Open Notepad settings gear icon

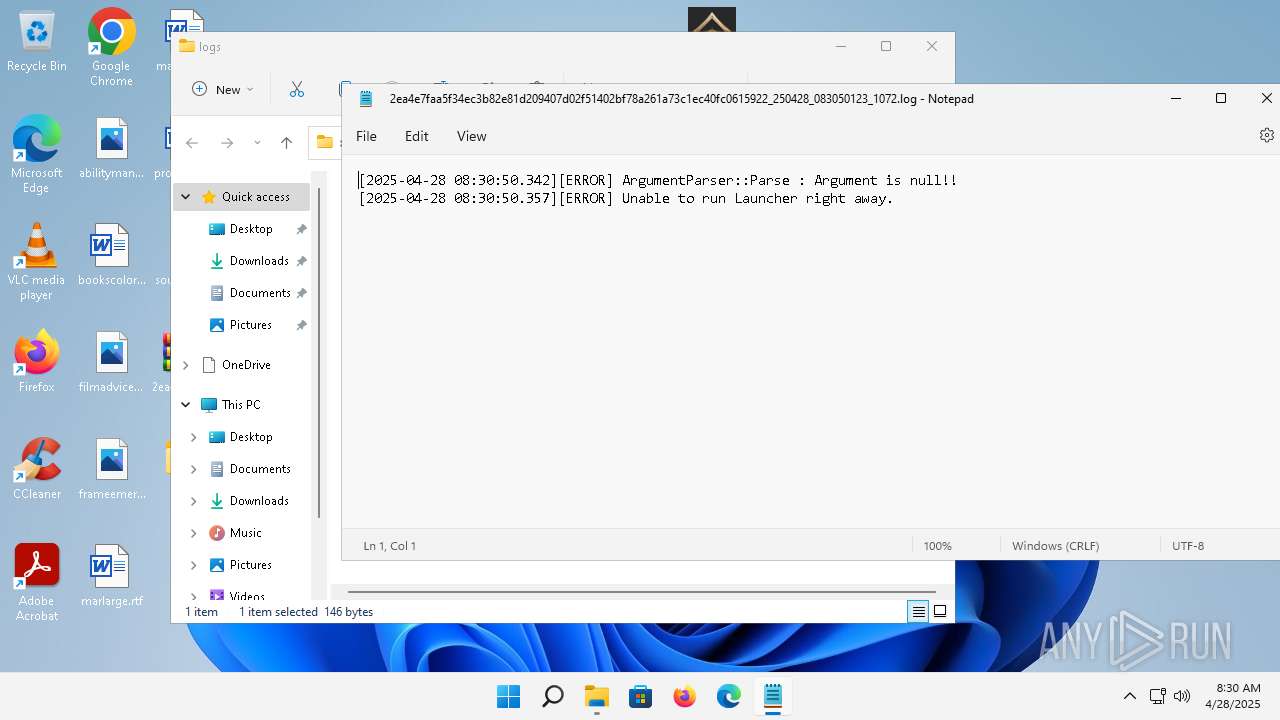pos(1267,136)
